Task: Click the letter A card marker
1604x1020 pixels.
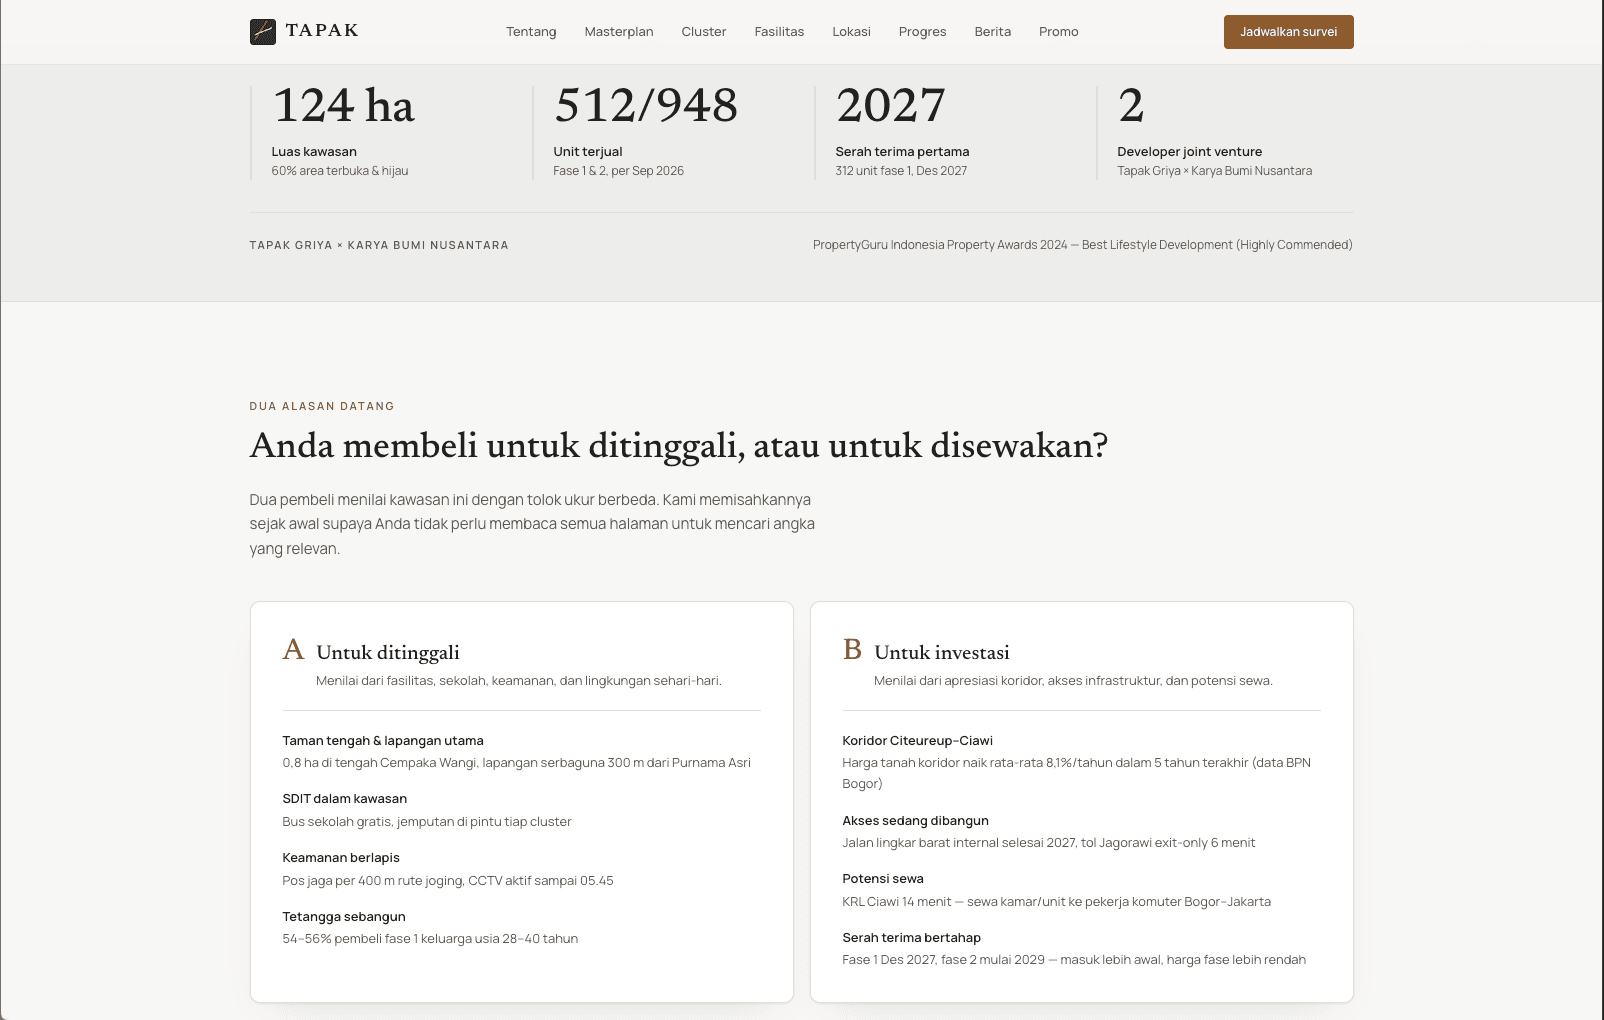Action: point(293,650)
